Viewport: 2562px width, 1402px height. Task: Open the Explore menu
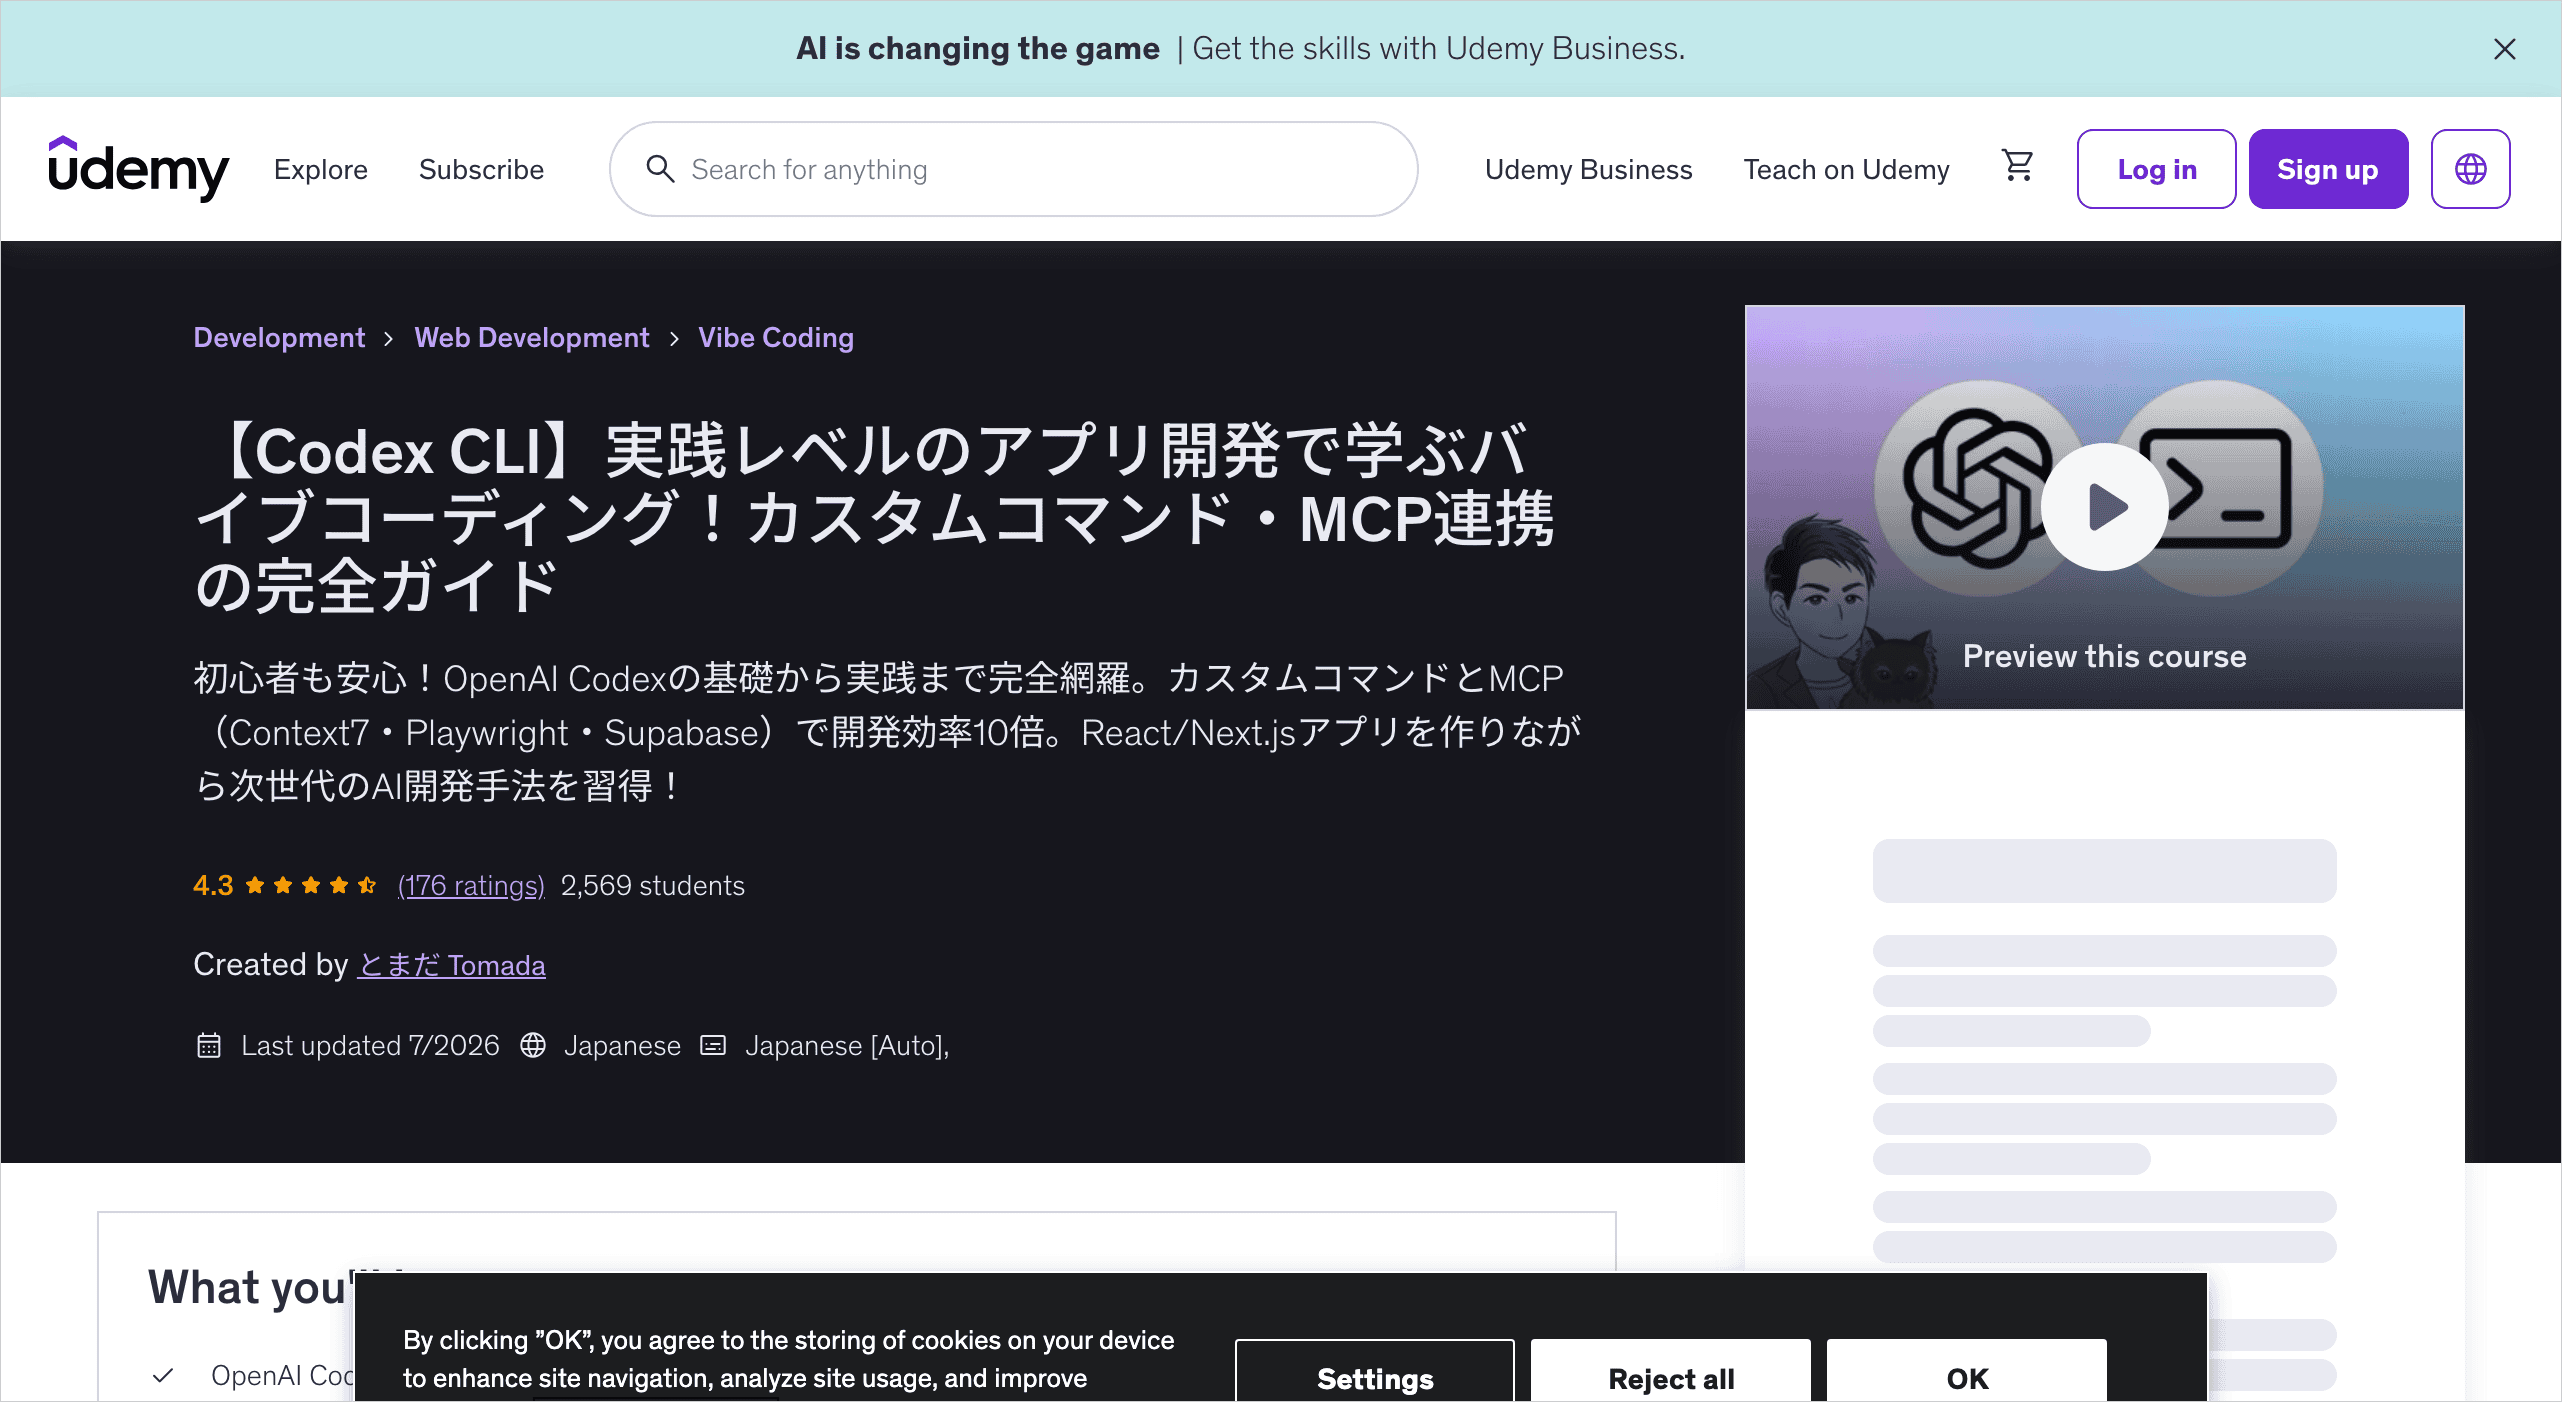pos(321,170)
